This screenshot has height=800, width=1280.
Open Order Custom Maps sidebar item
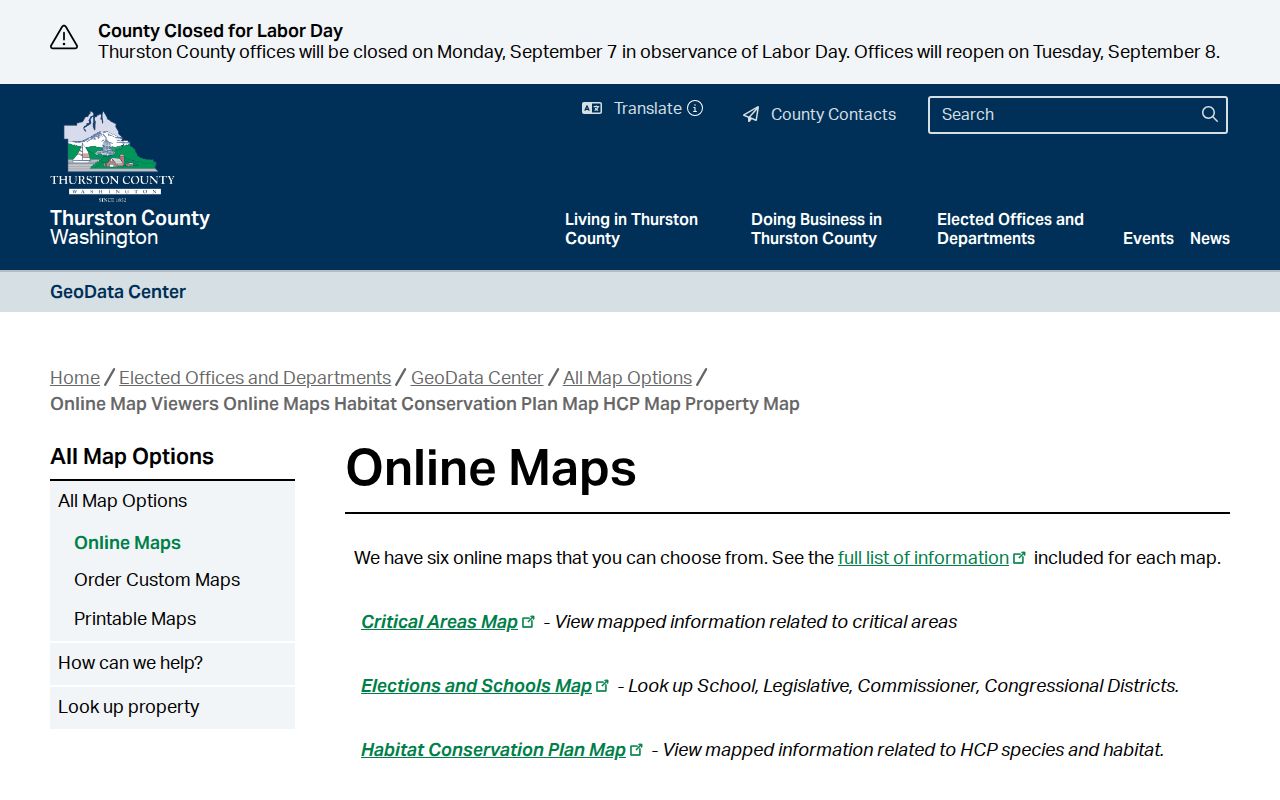point(157,580)
